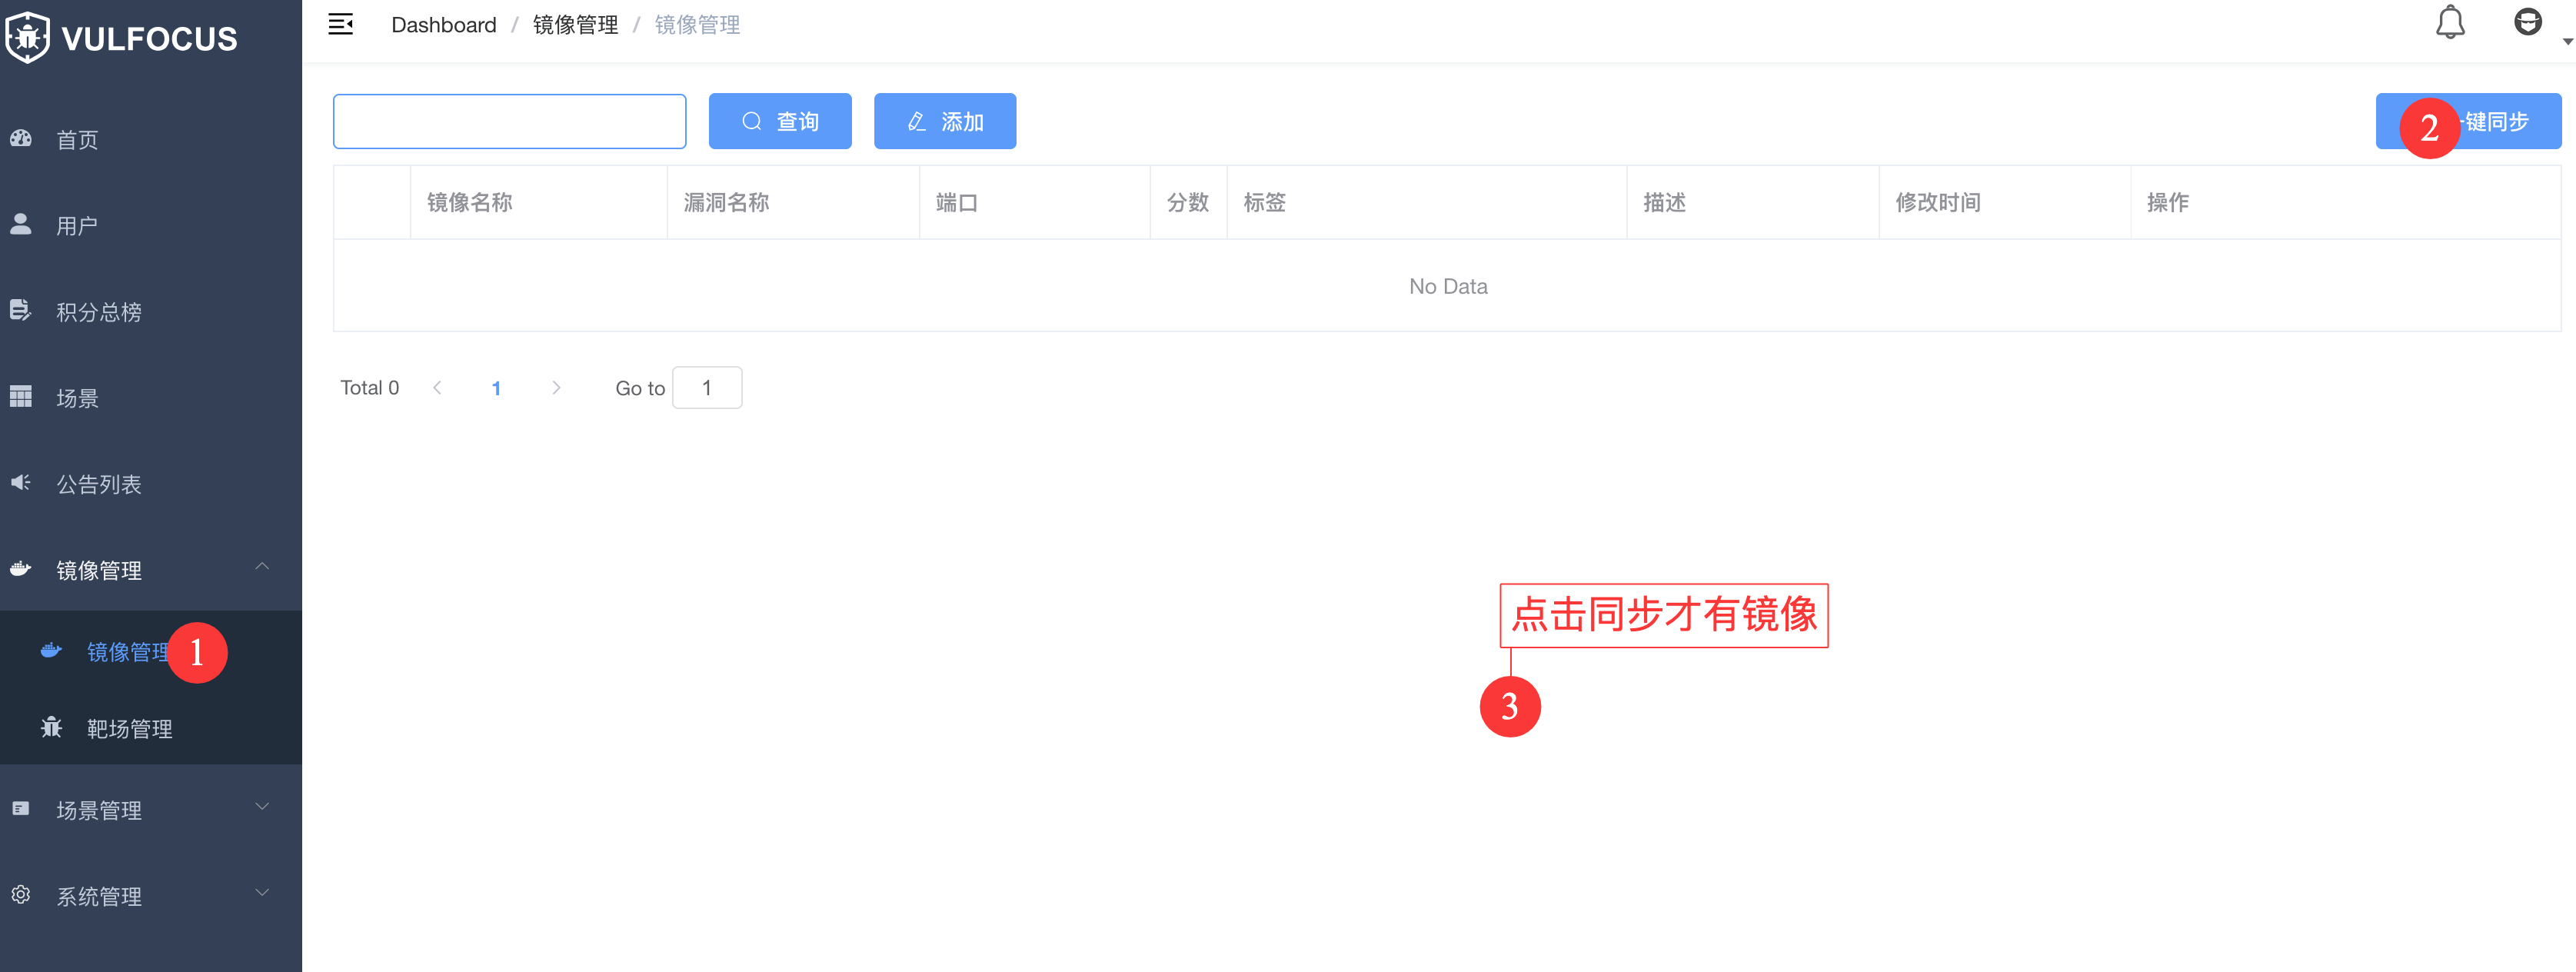Open 公告列表 megaphone icon
This screenshot has width=2576, height=972.
[x=21, y=483]
